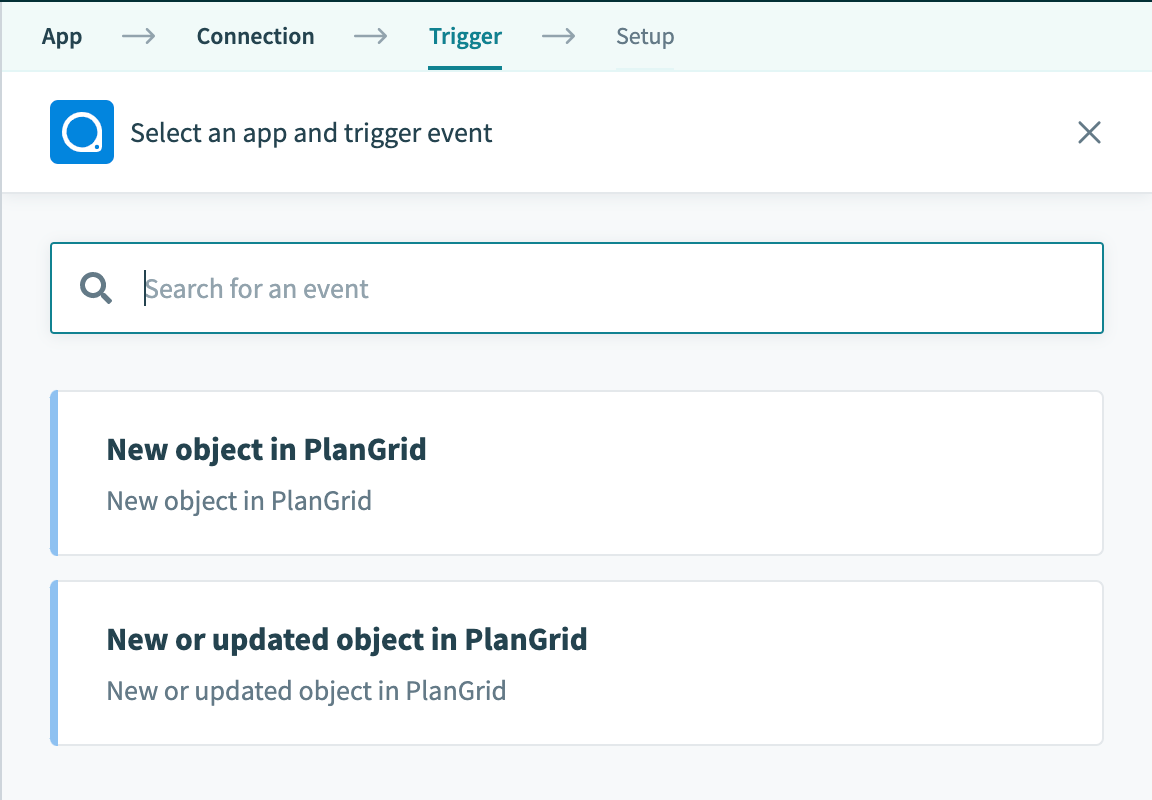This screenshot has height=800, width=1152.
Task: Click the arrow between App and Connection
Action: click(137, 36)
